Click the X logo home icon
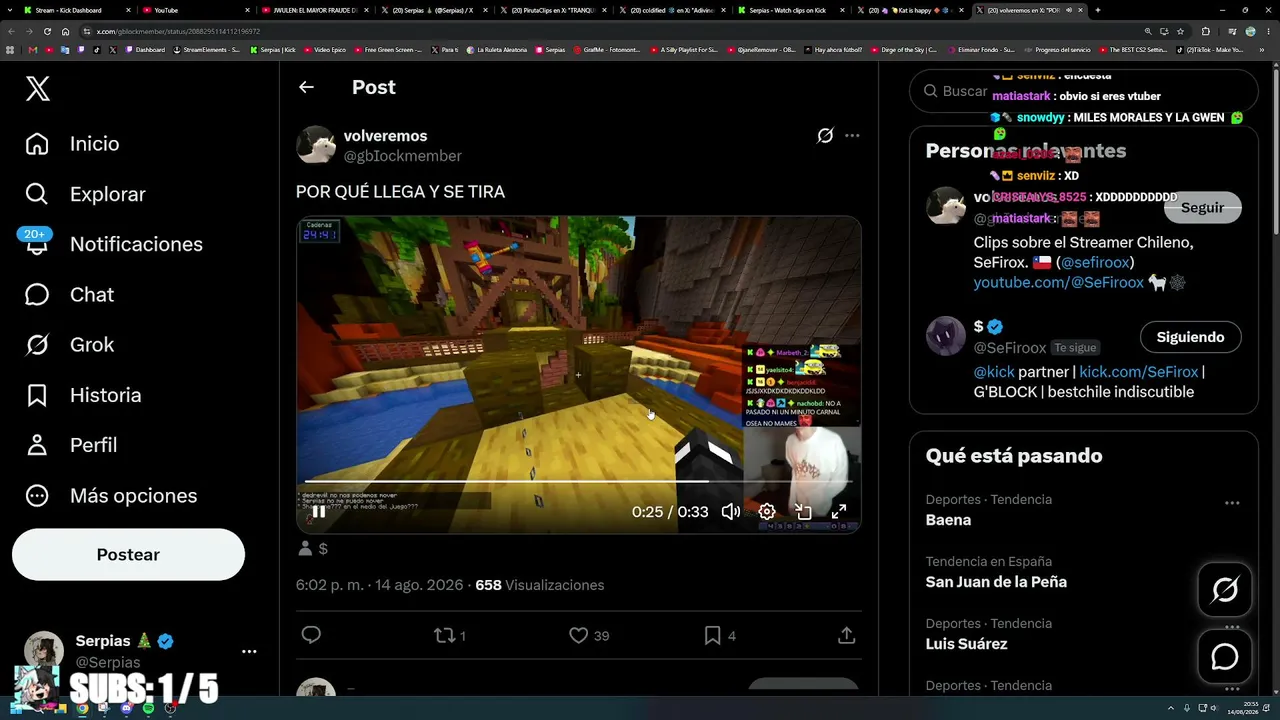The height and width of the screenshot is (720, 1280). [37, 89]
